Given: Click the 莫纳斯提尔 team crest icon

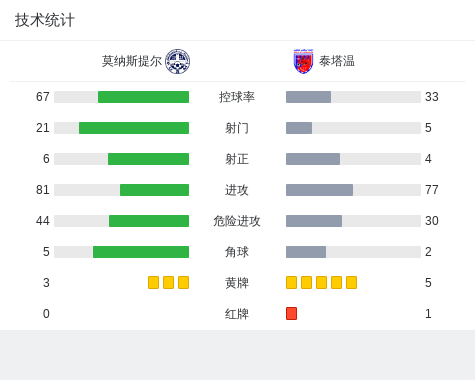Looking at the screenshot, I should (178, 61).
